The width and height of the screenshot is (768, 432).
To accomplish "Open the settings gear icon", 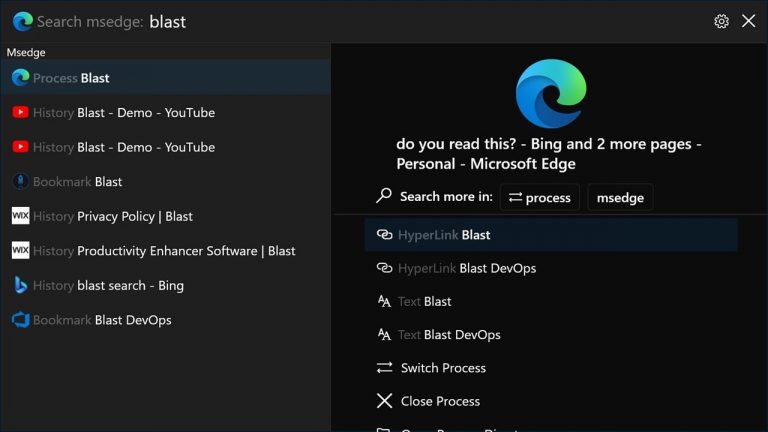I will tap(721, 21).
